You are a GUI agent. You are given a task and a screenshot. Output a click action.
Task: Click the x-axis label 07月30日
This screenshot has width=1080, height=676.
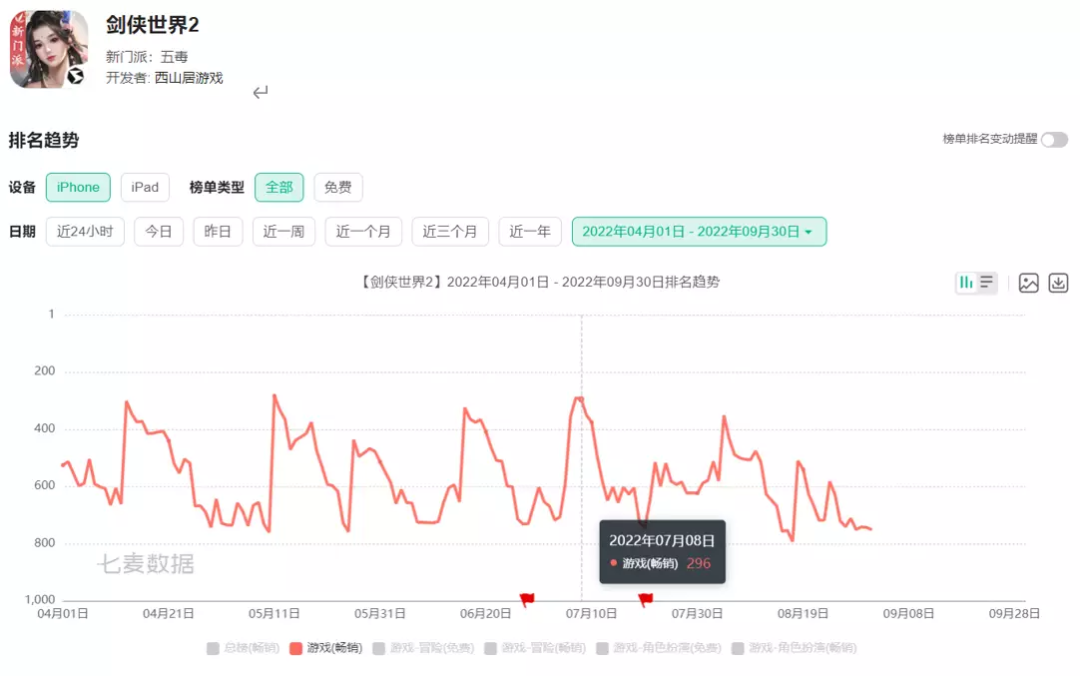697,613
